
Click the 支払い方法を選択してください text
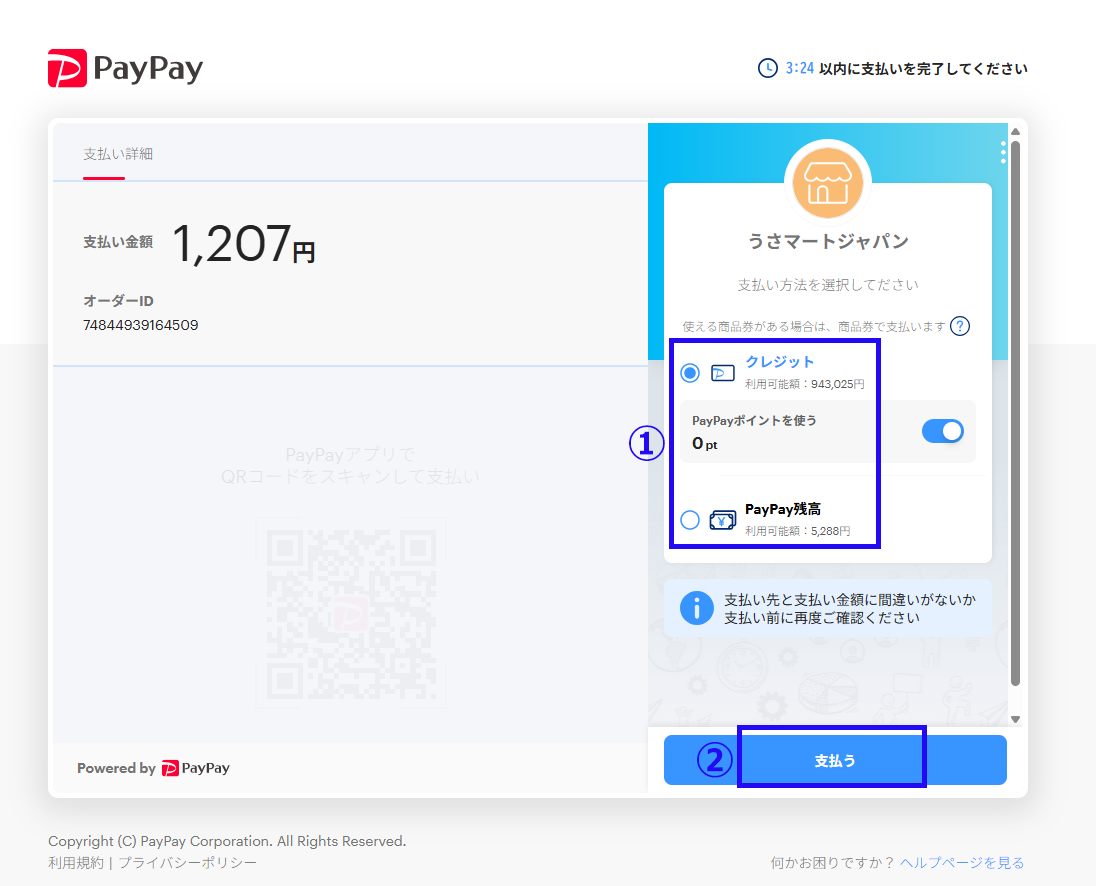click(828, 285)
